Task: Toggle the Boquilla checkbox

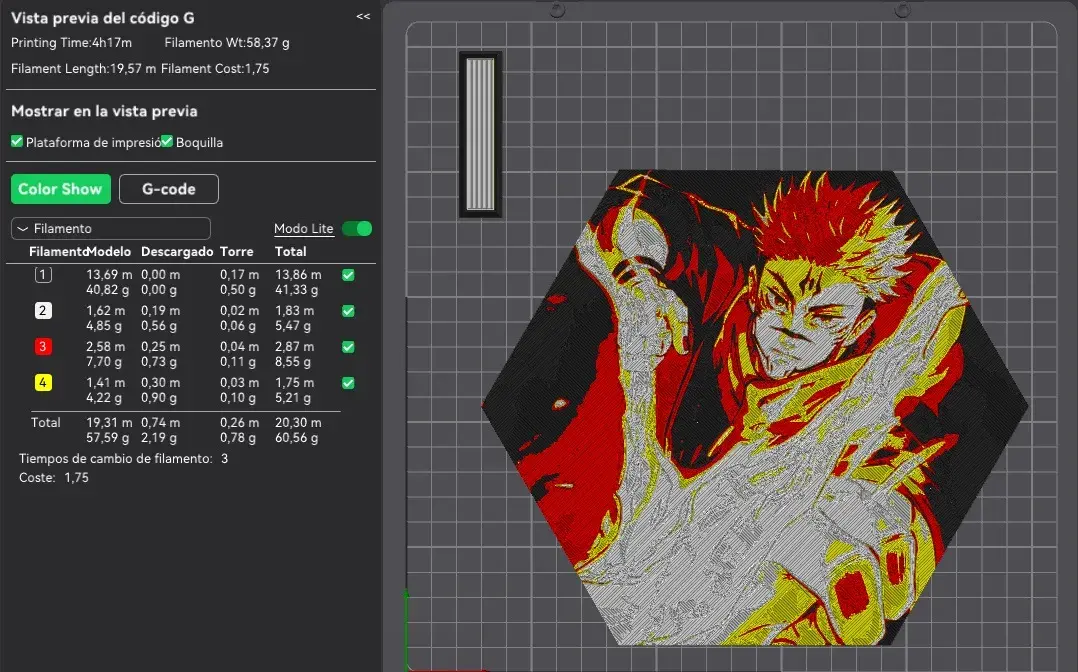Action: [x=167, y=141]
